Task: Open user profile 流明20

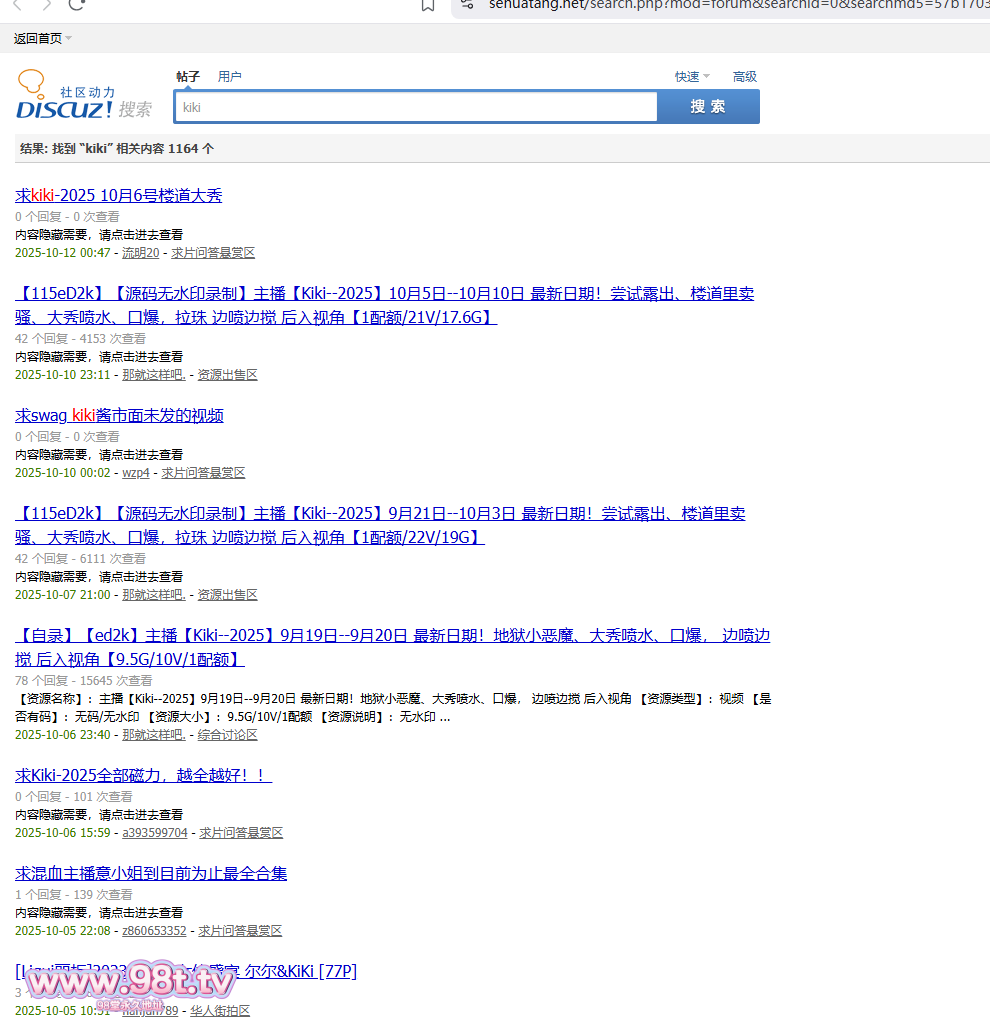Action: coord(140,253)
